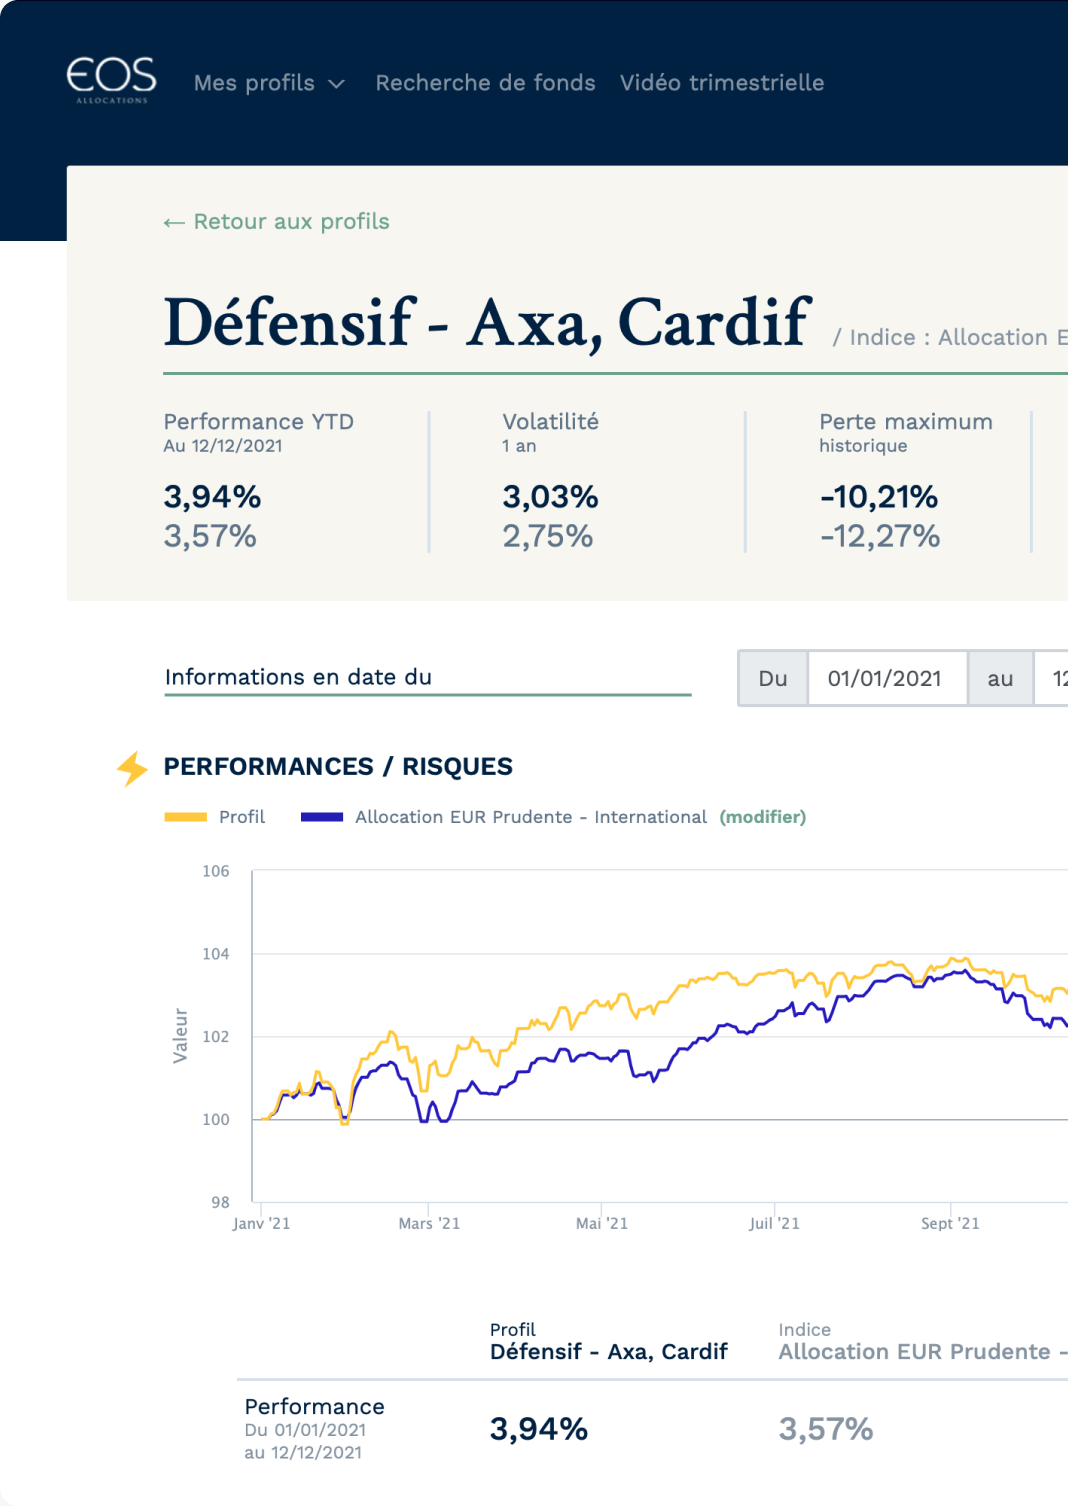Image resolution: width=1068 pixels, height=1506 pixels.
Task: Click the lightning bolt Performances icon
Action: tap(132, 768)
